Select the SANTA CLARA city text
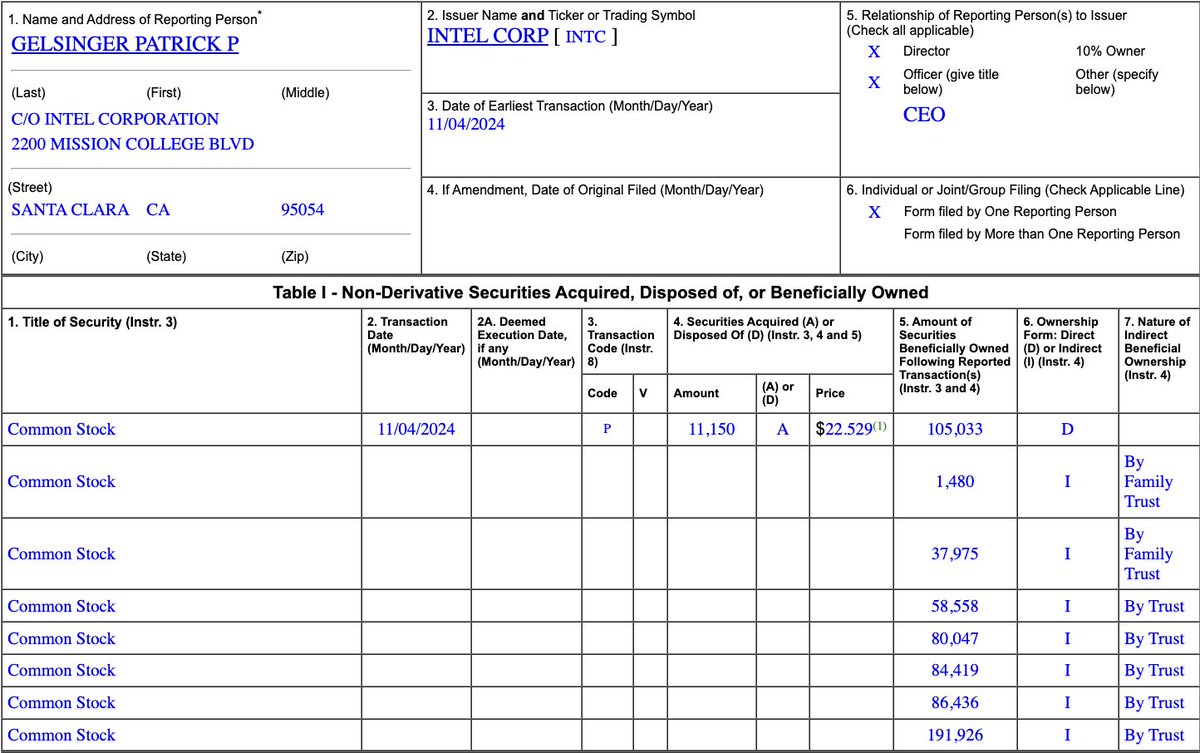Screen dimensions: 1200x753 70,210
